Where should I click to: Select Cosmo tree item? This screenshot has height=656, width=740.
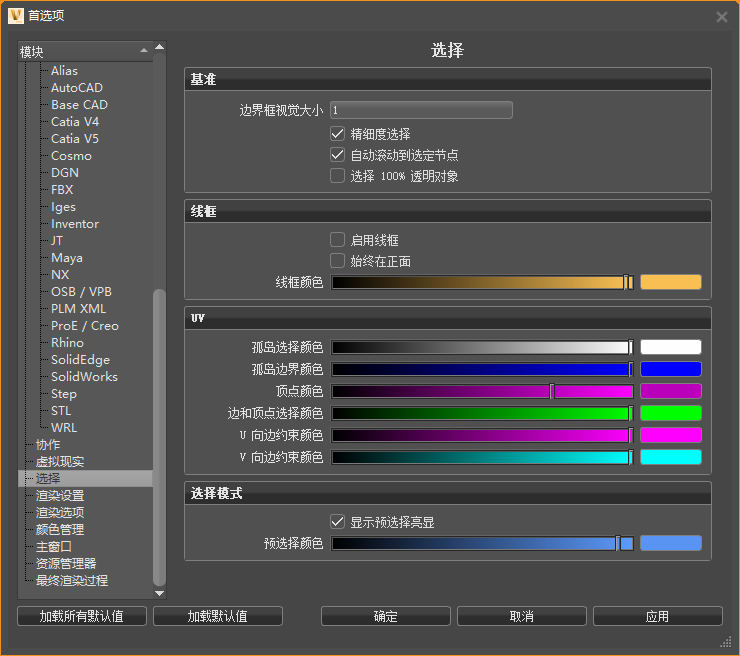(x=71, y=156)
